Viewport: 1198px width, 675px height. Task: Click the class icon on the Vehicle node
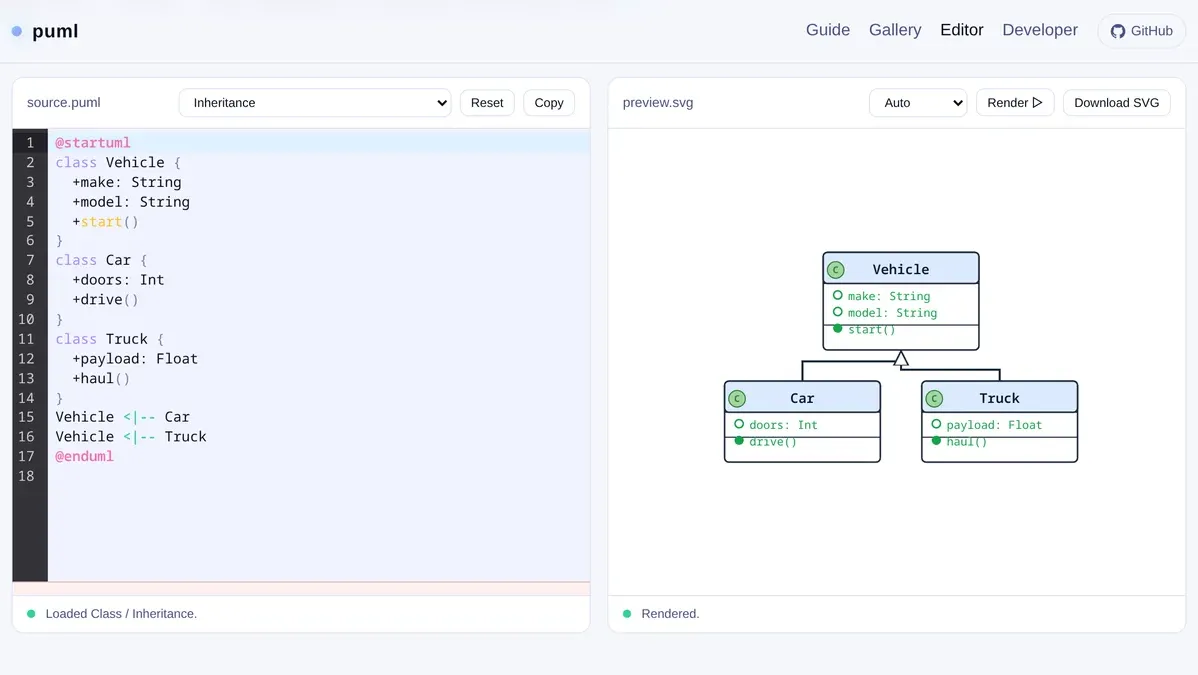tap(836, 270)
